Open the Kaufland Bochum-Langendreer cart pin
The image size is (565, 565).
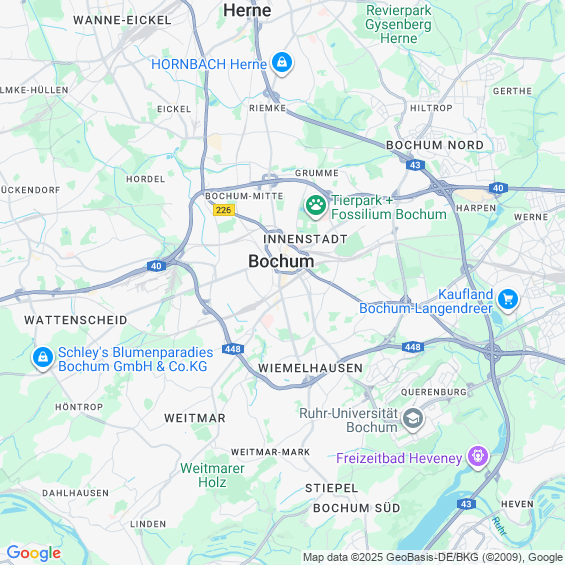pos(508,300)
